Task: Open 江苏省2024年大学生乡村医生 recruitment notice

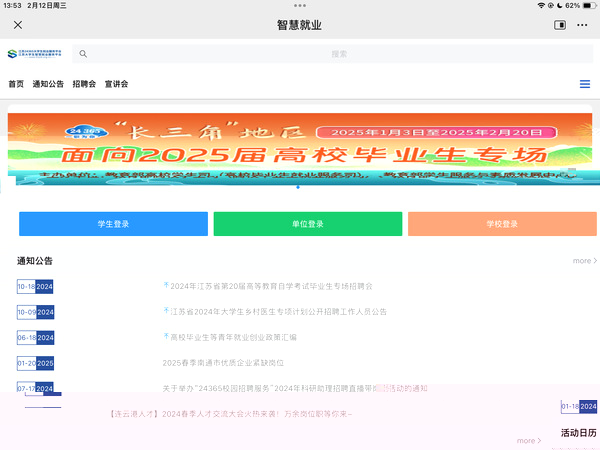Action: [x=277, y=311]
